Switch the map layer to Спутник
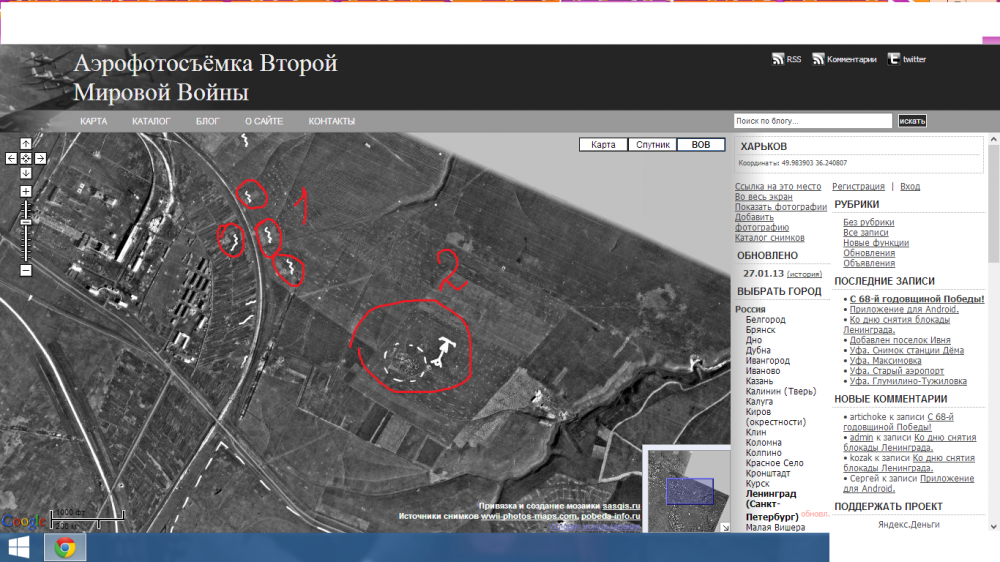Screen dimensions: 1000x562 [x=652, y=145]
